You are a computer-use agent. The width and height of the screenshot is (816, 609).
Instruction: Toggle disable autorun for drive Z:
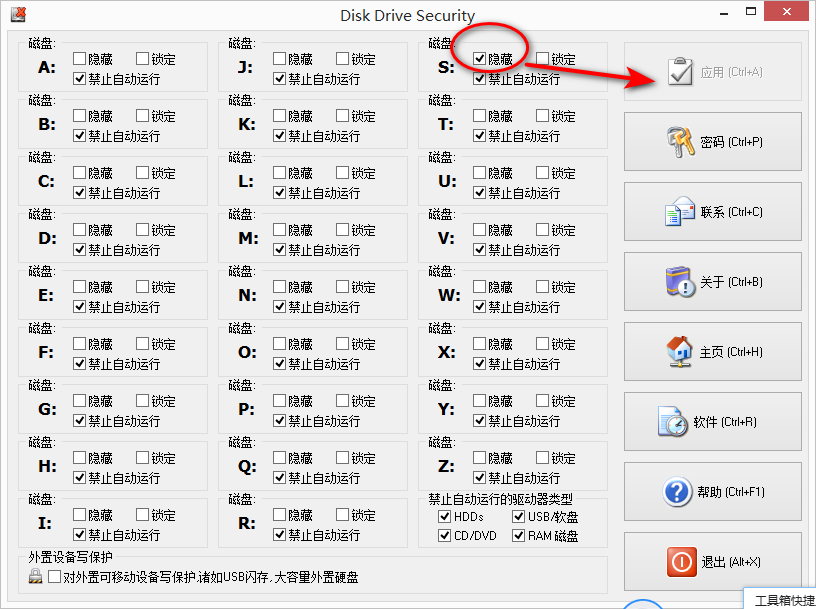479,477
